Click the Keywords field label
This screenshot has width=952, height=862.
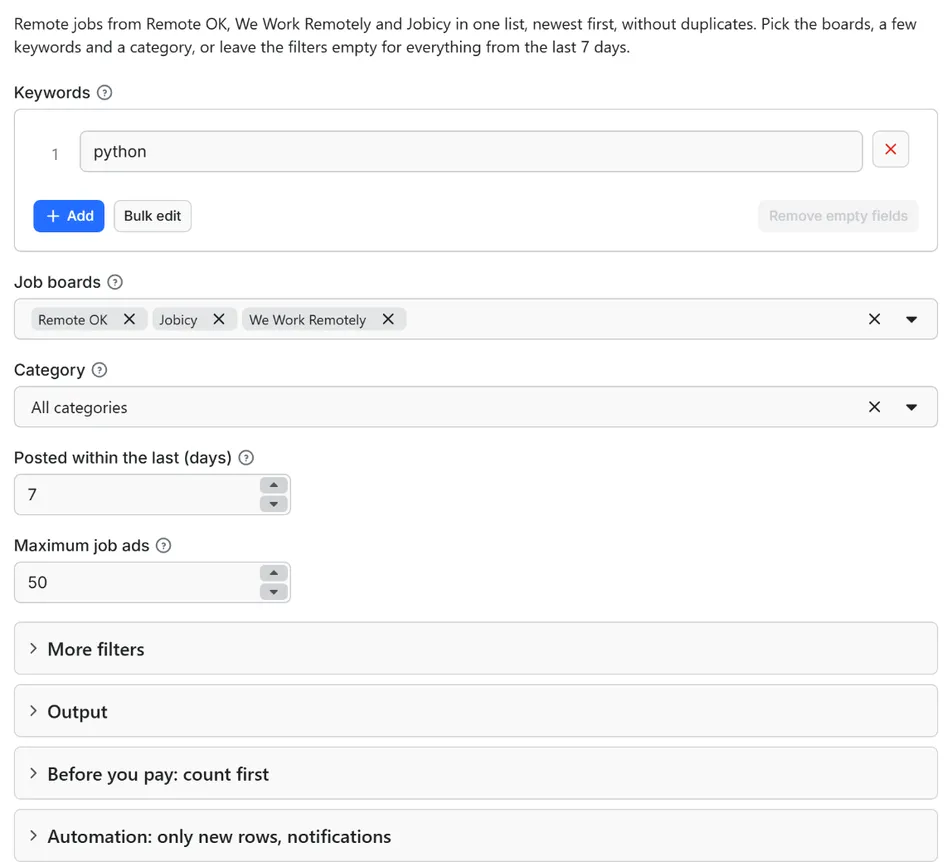52,93
